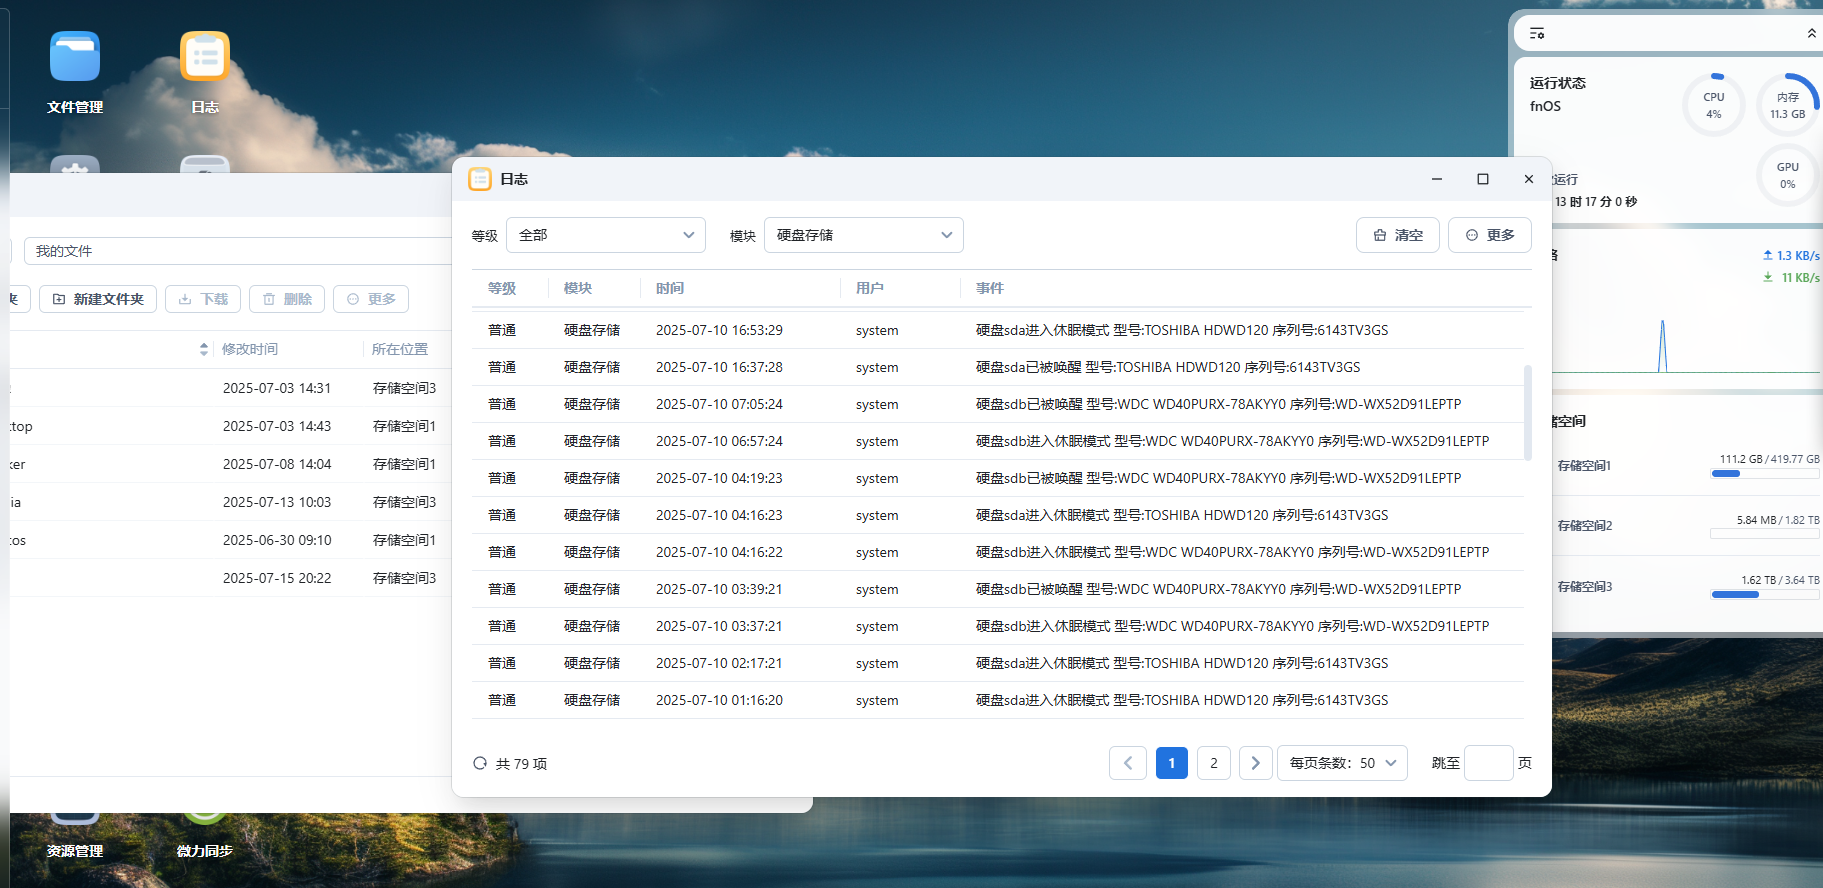This screenshot has width=1823, height=888.
Task: Click the refresh icon beside 共 79 项
Action: (480, 763)
